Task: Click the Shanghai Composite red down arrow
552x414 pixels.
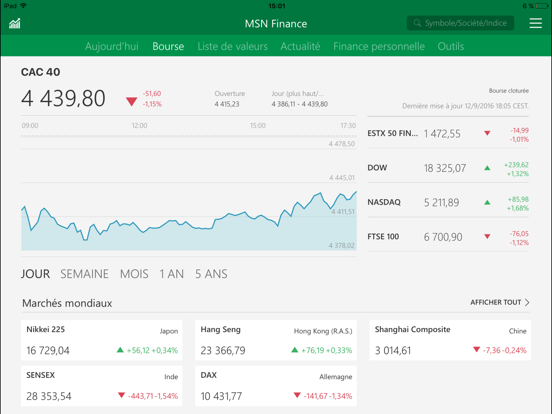Action: (x=476, y=350)
